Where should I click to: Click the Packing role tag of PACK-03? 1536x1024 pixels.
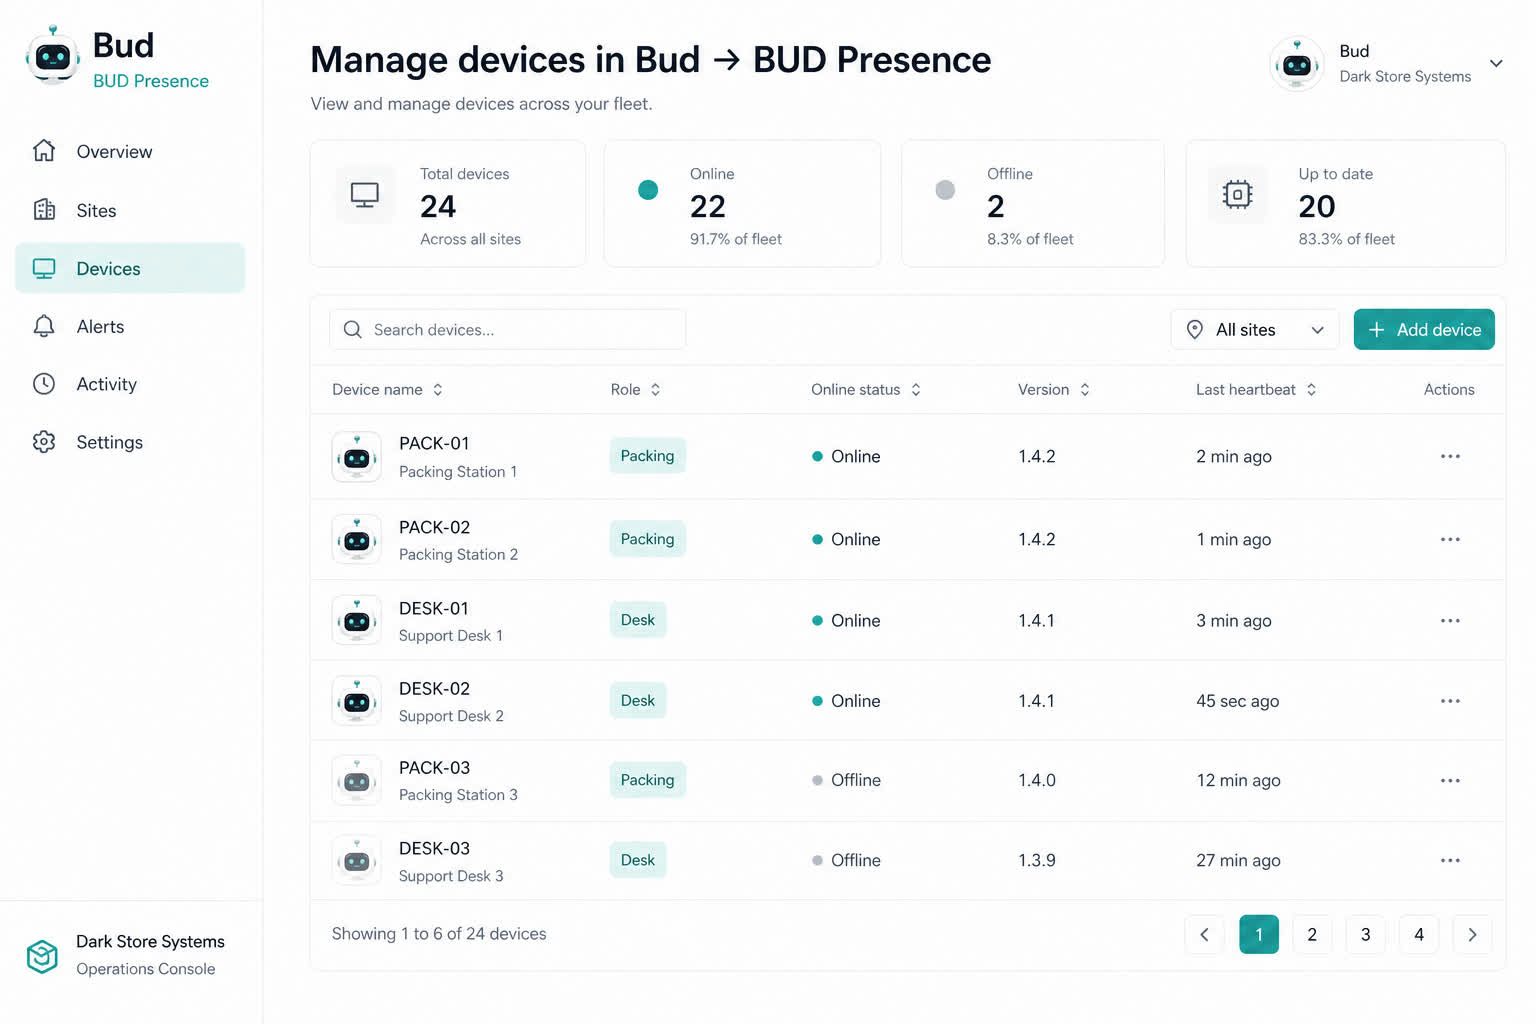coord(648,780)
